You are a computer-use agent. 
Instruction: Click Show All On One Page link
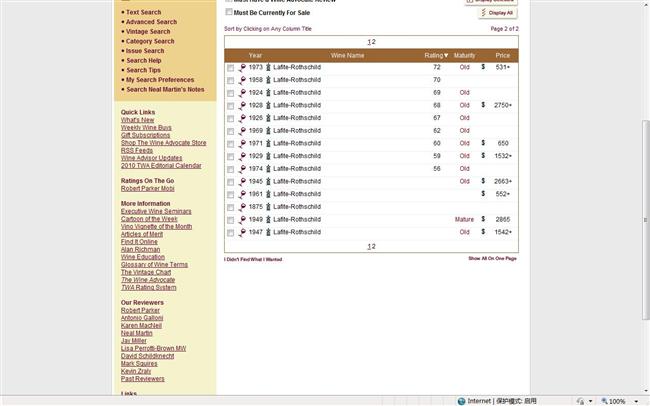[492, 258]
